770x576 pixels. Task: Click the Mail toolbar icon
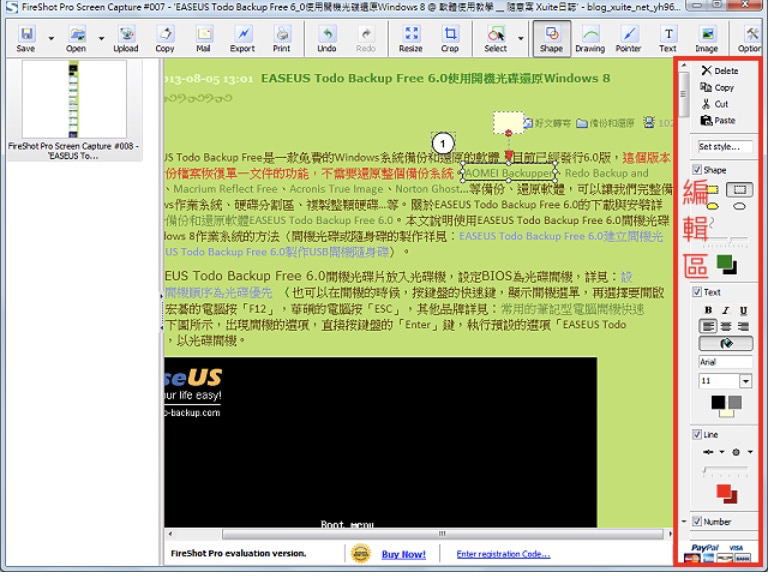[x=203, y=38]
